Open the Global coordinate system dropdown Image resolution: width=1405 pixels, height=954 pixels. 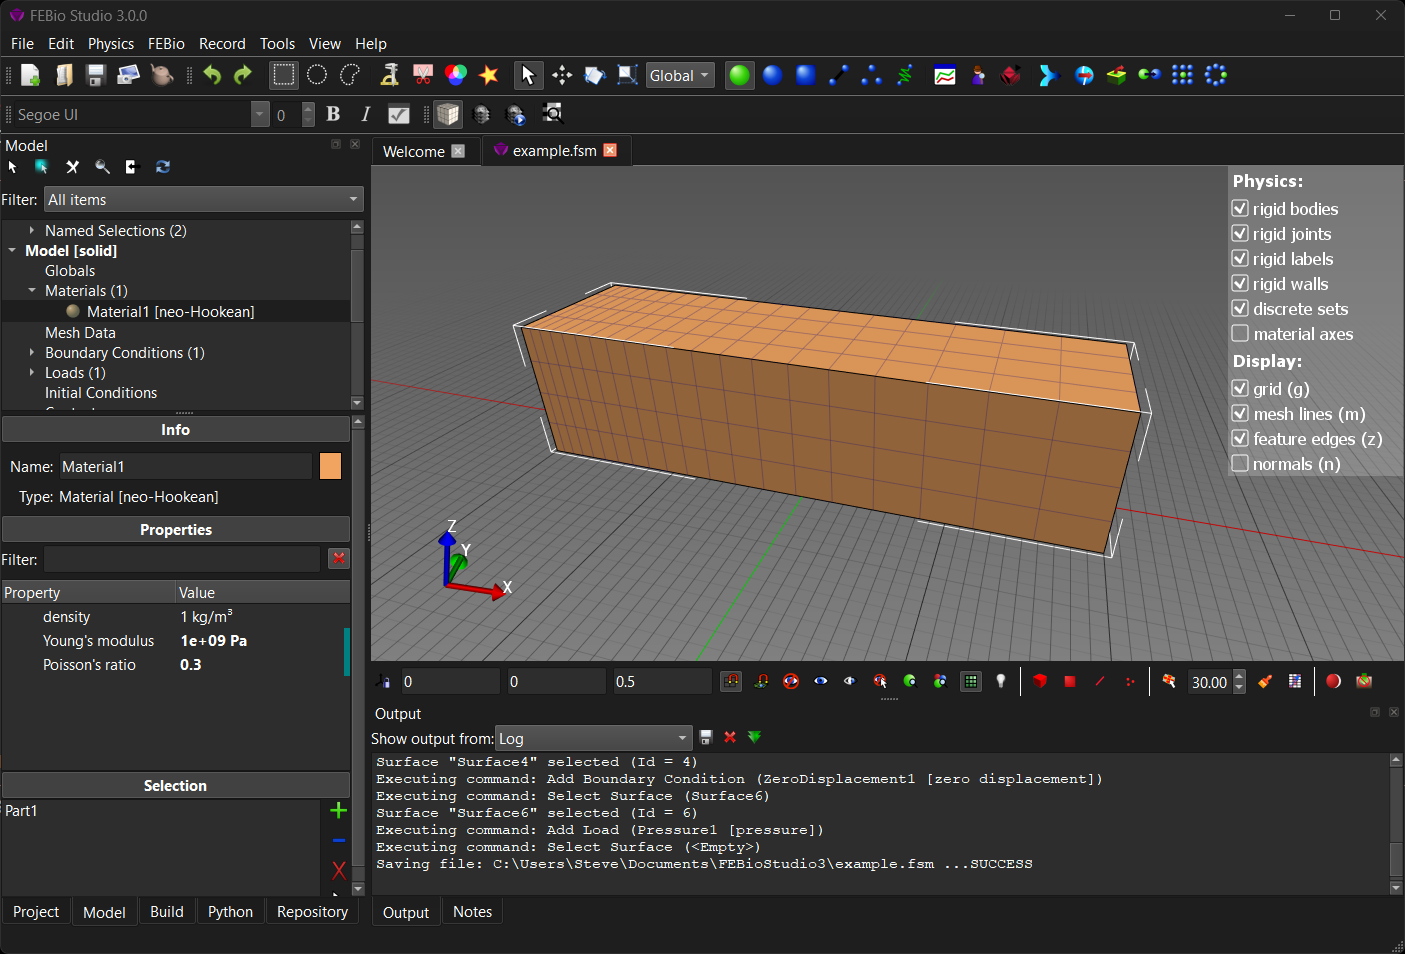680,75
